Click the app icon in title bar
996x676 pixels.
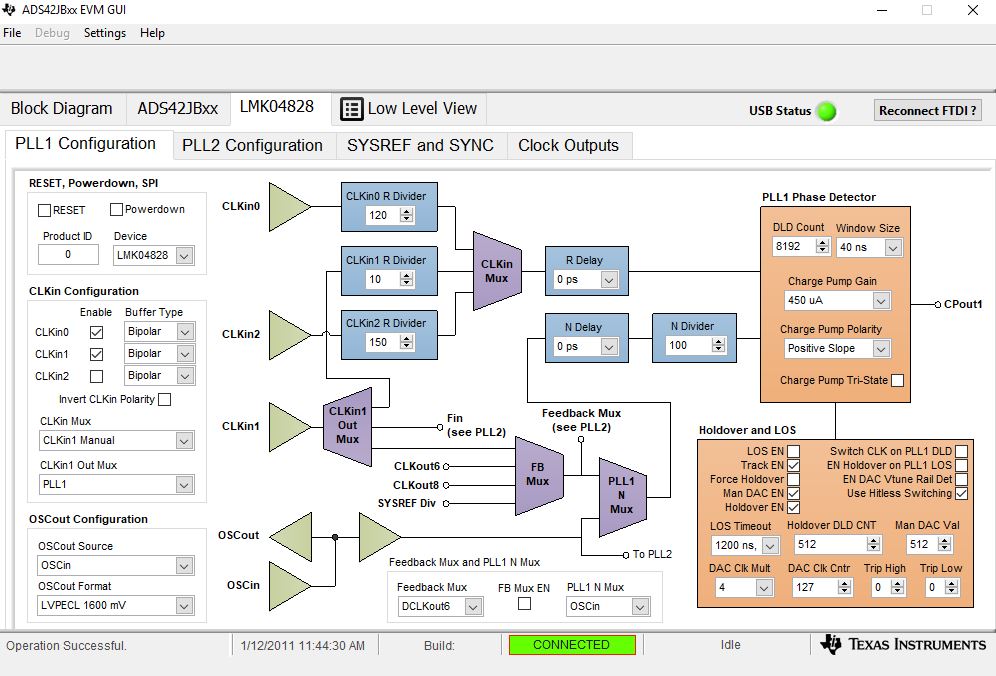tap(8, 10)
